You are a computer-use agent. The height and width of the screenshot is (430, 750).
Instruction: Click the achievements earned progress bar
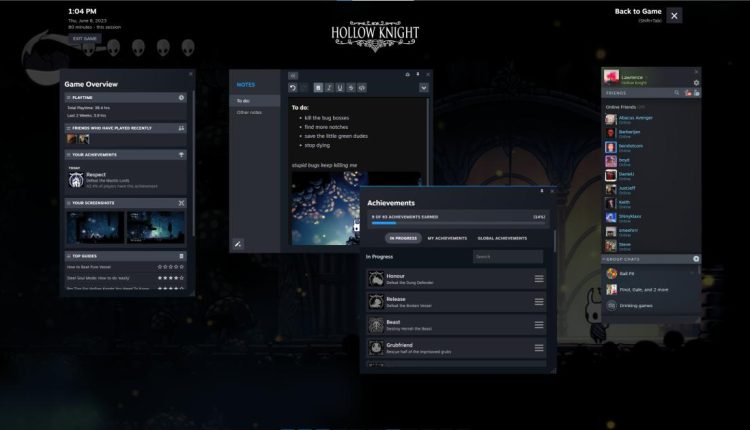click(458, 223)
